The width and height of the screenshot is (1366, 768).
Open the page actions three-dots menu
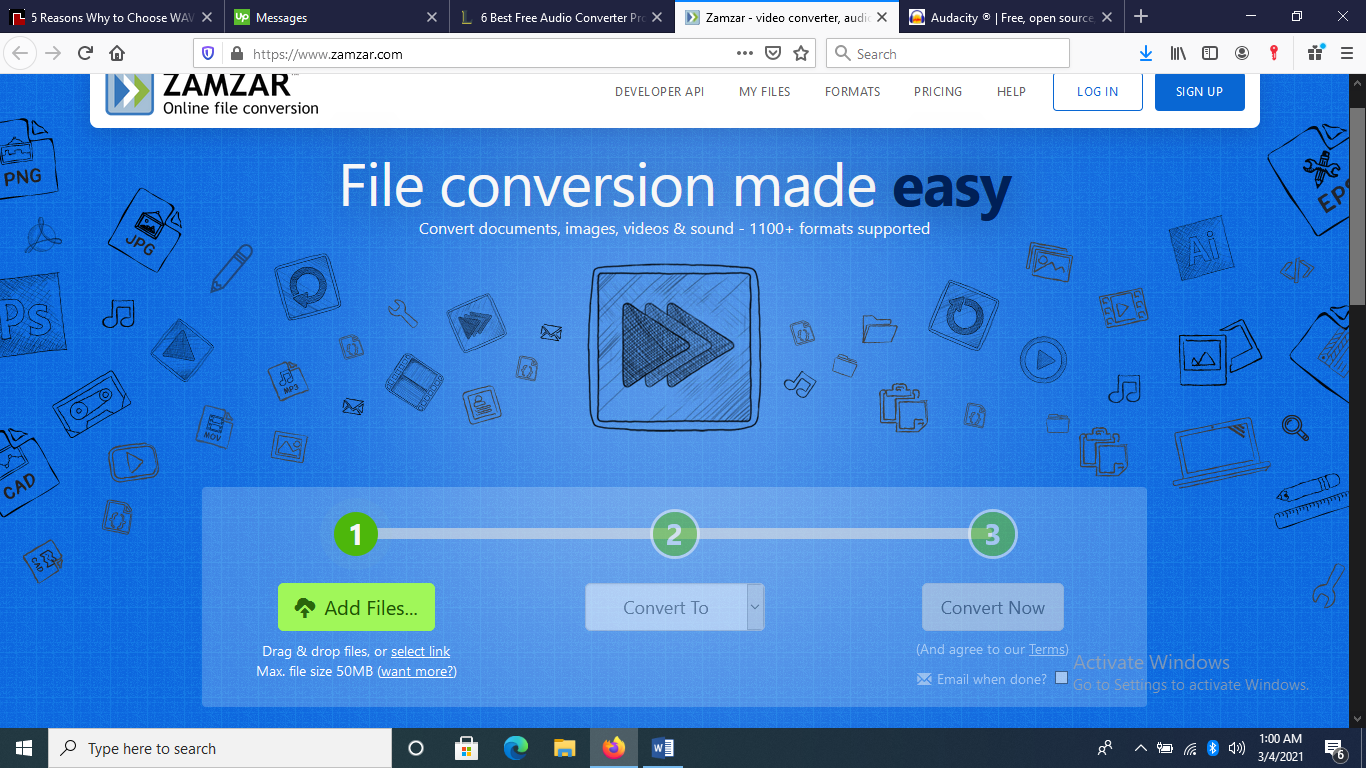click(x=744, y=54)
